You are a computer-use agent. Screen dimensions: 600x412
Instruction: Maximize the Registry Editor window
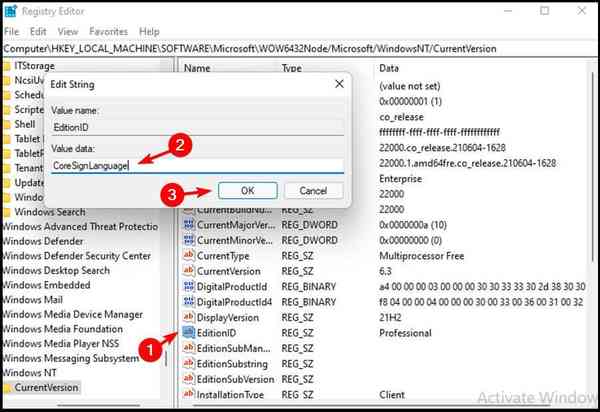point(544,11)
